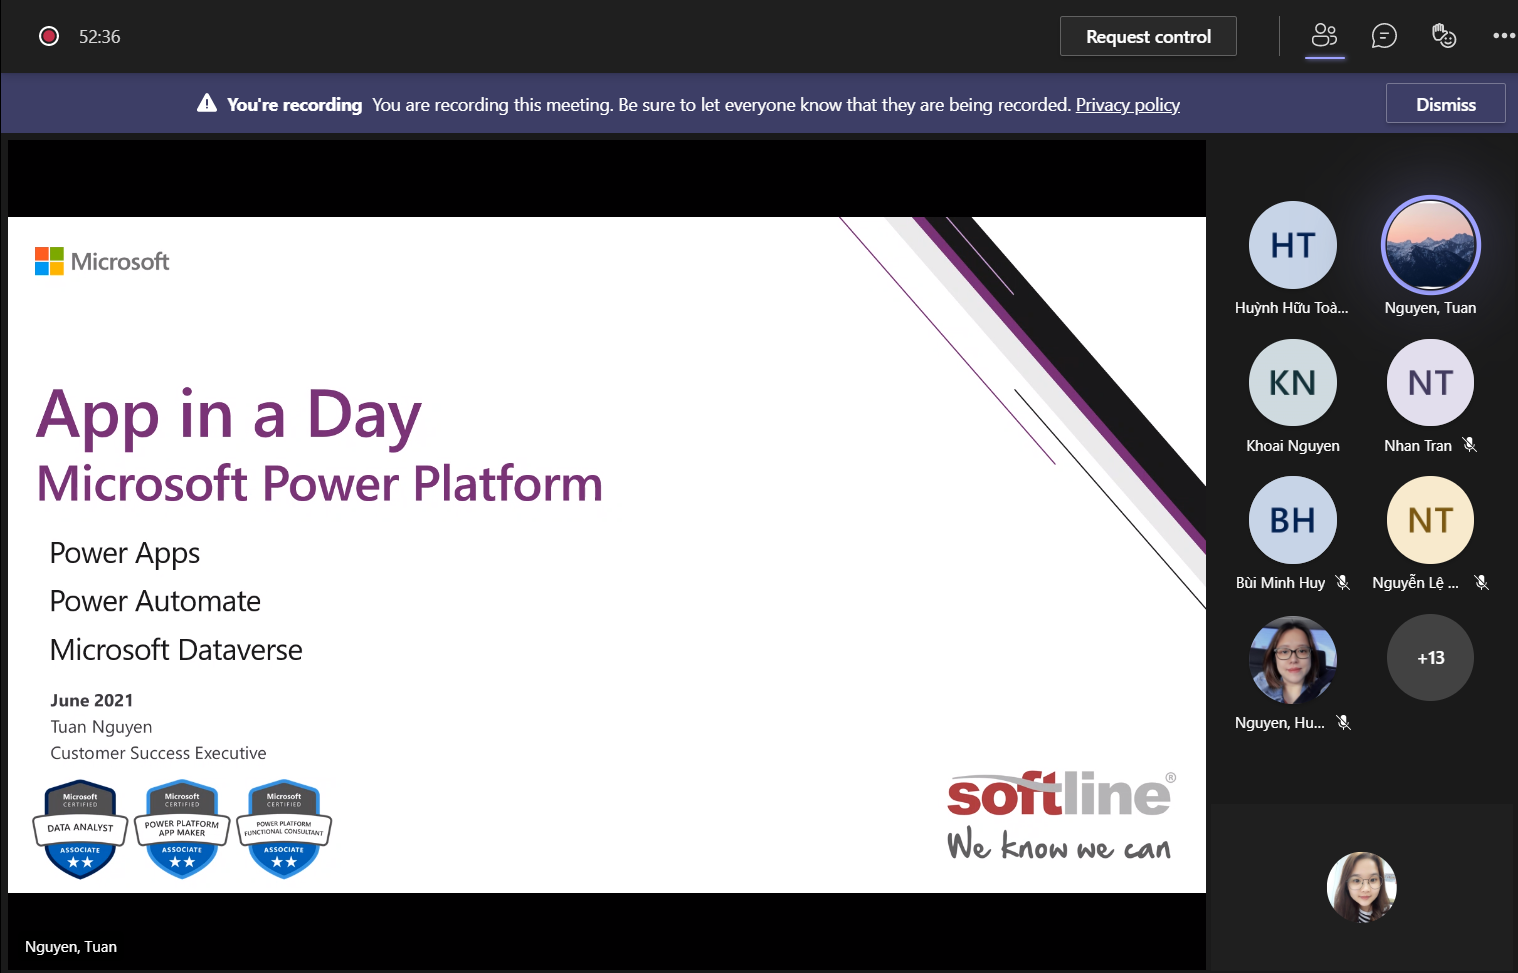
Task: Click muted mic icon beside Nguyễn Lệ
Action: tap(1482, 582)
